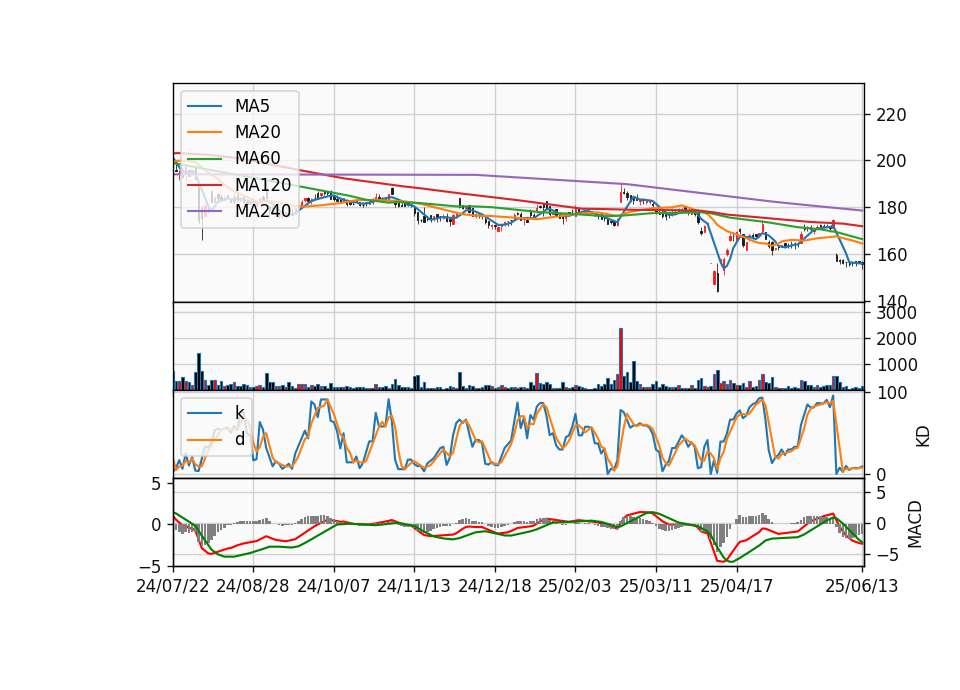This screenshot has width=960, height=690.
Task: Click the MA120 legend label
Action: pyautogui.click(x=263, y=184)
